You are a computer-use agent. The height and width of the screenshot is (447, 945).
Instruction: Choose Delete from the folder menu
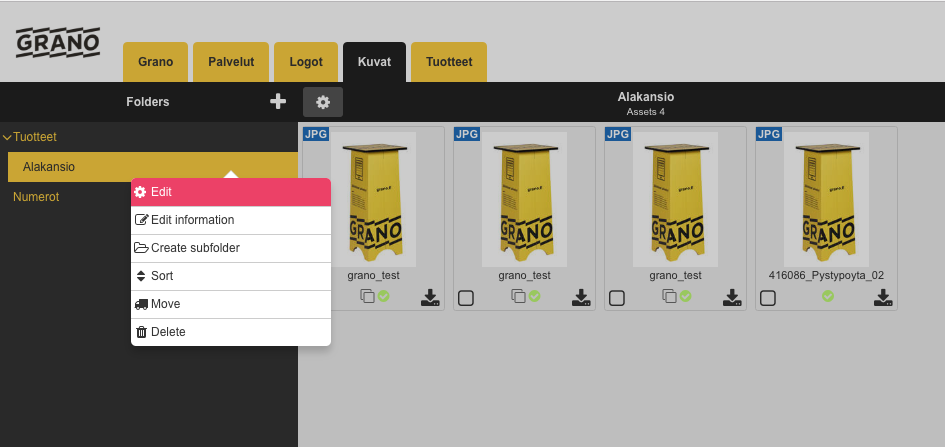(x=231, y=332)
